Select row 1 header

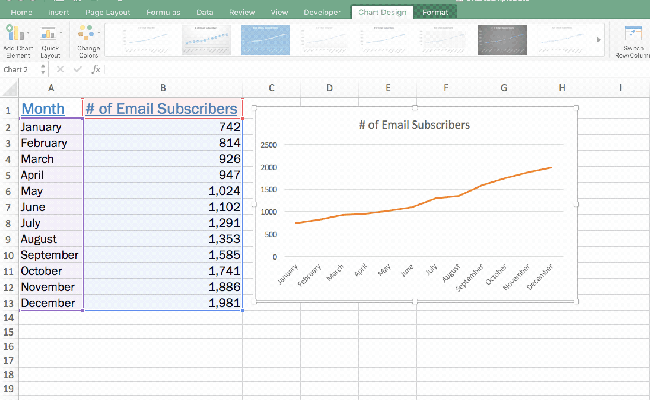[x=8, y=110]
